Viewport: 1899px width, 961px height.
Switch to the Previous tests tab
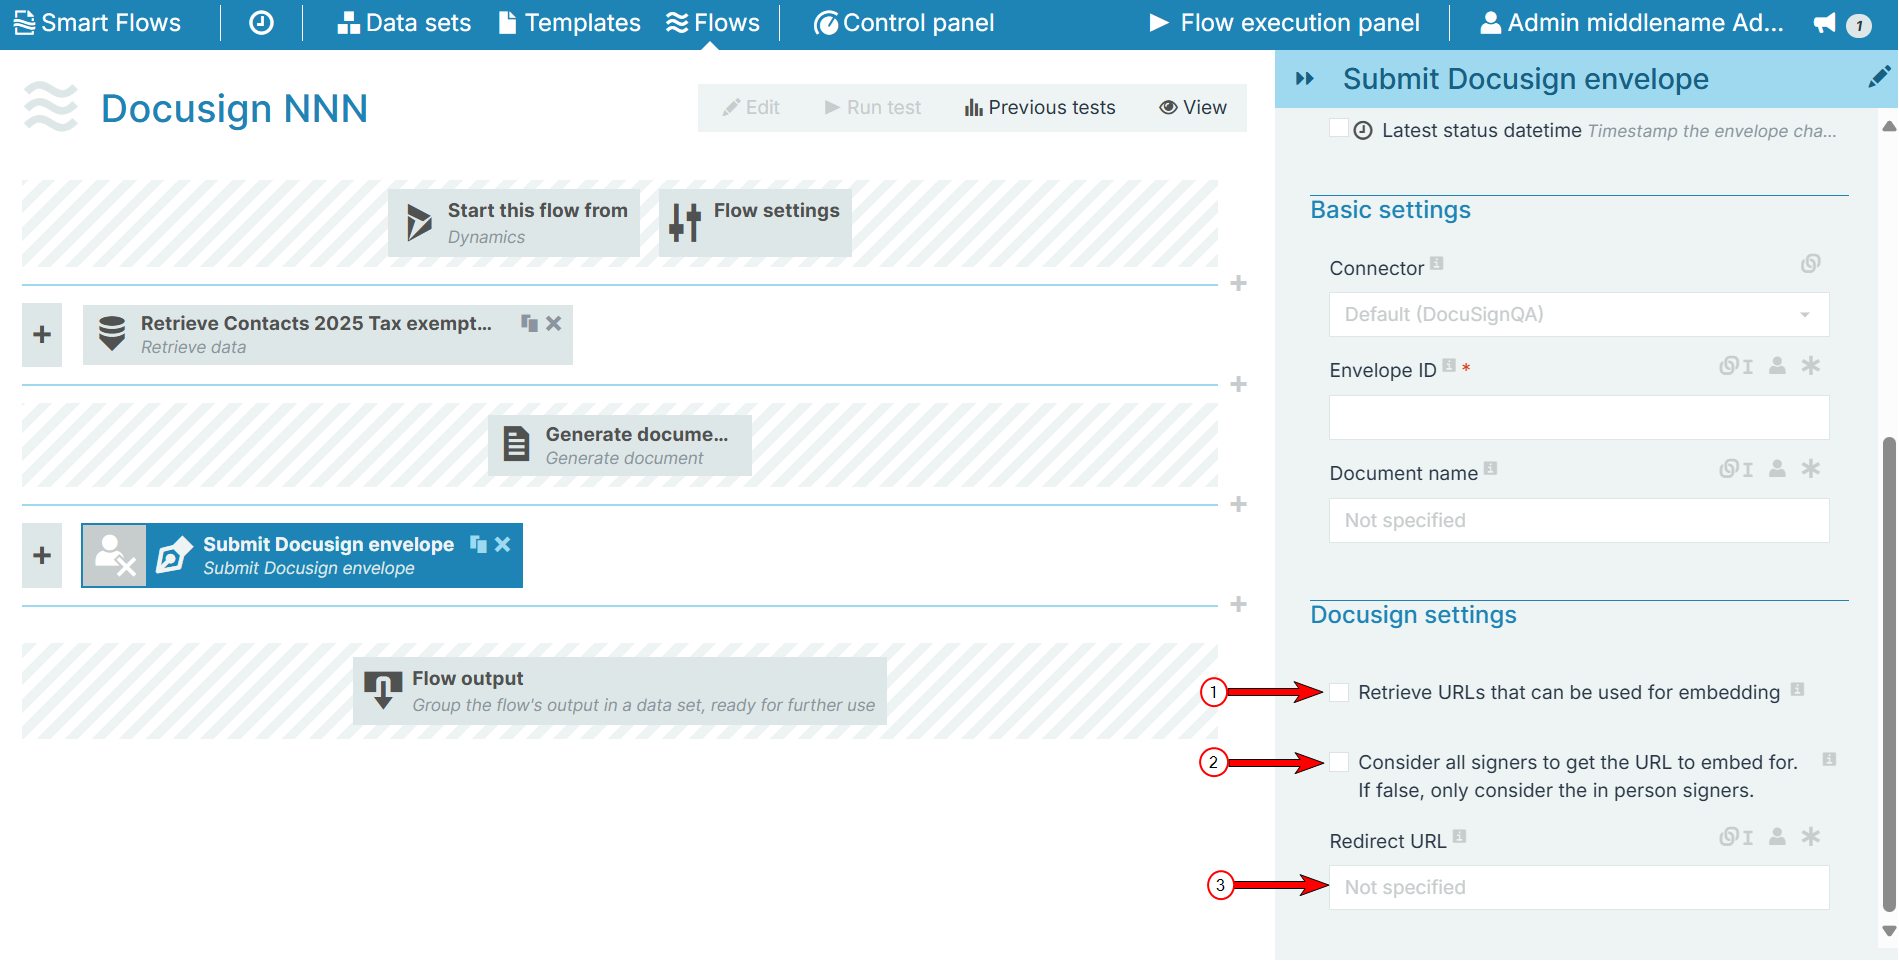tap(1039, 107)
